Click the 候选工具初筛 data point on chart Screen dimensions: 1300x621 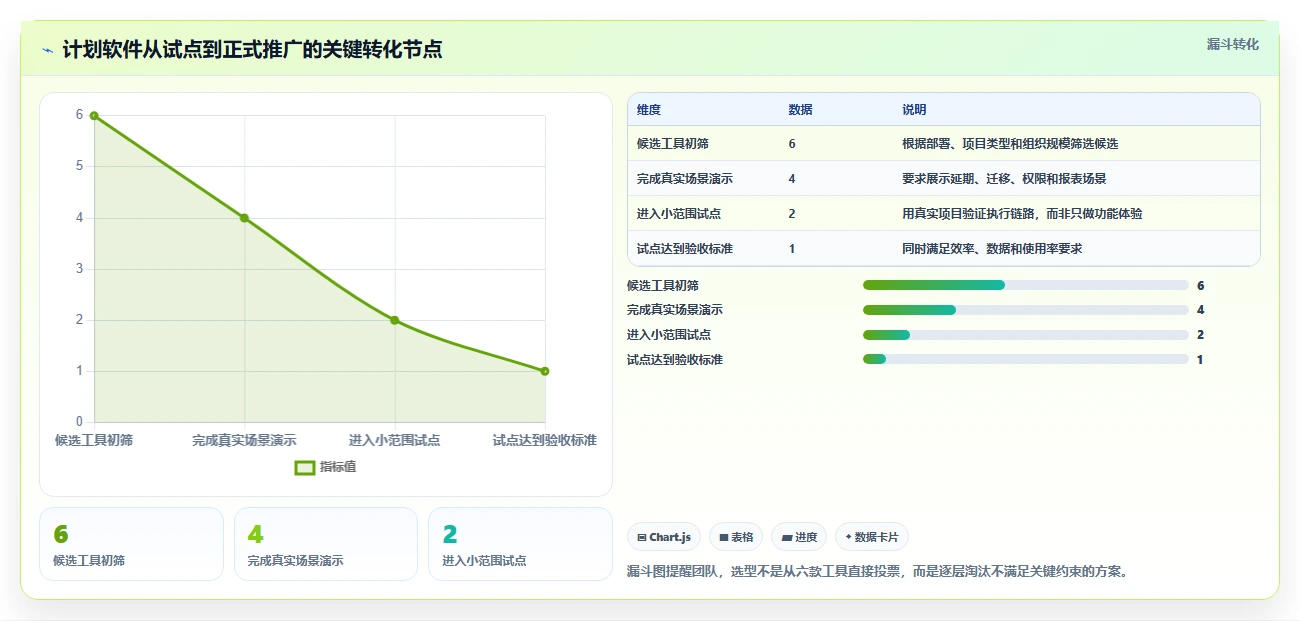click(x=94, y=115)
